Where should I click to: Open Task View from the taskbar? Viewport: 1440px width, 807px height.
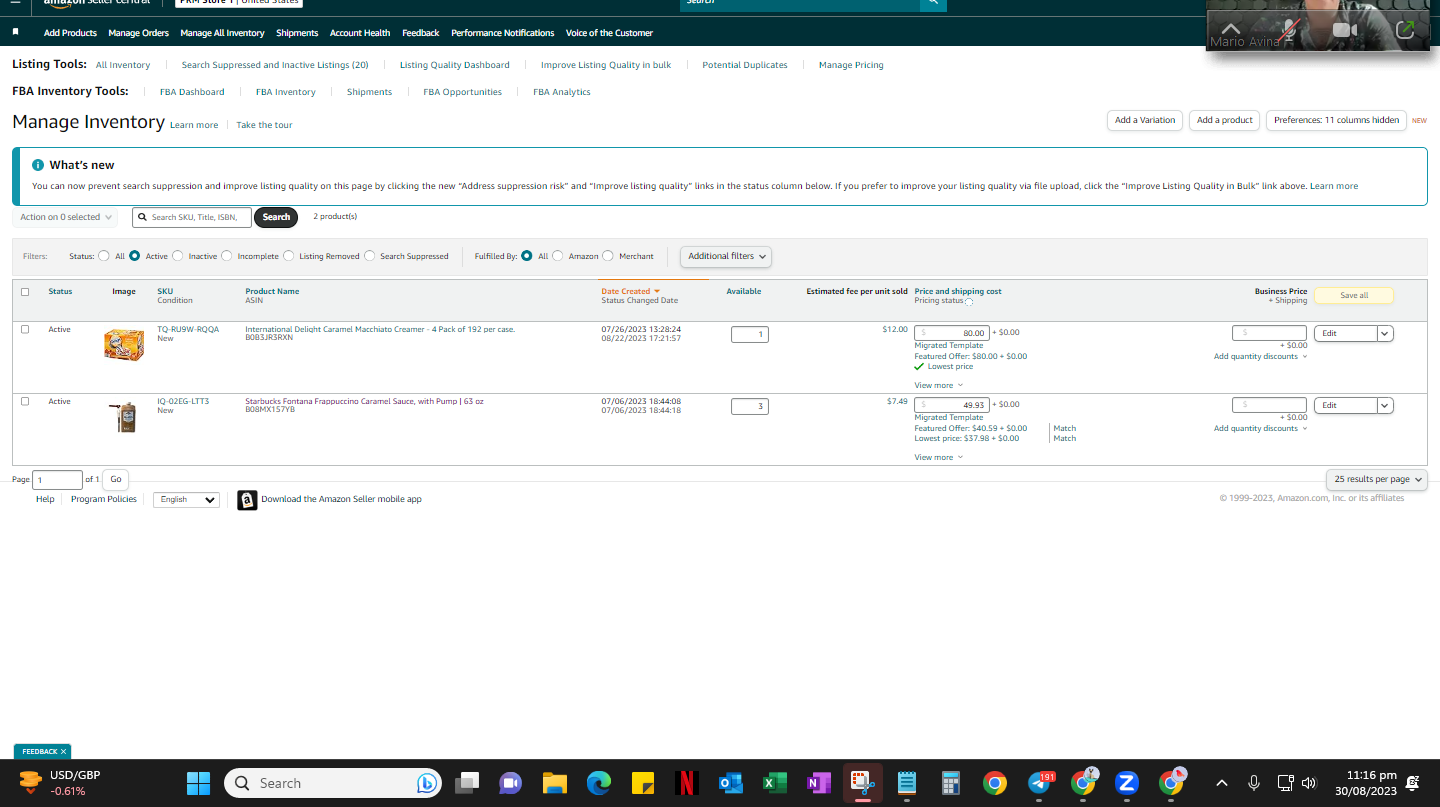[x=467, y=783]
